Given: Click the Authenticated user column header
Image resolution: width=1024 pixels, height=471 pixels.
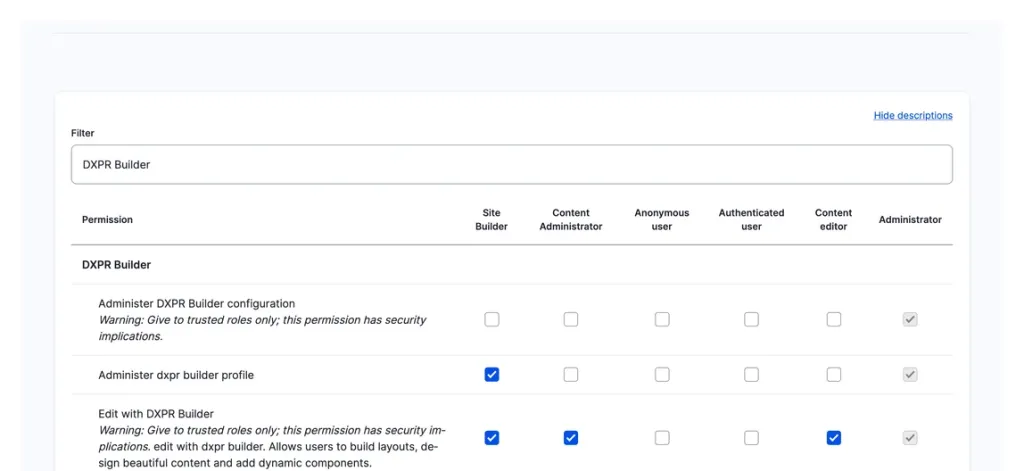Looking at the screenshot, I should point(752,219).
